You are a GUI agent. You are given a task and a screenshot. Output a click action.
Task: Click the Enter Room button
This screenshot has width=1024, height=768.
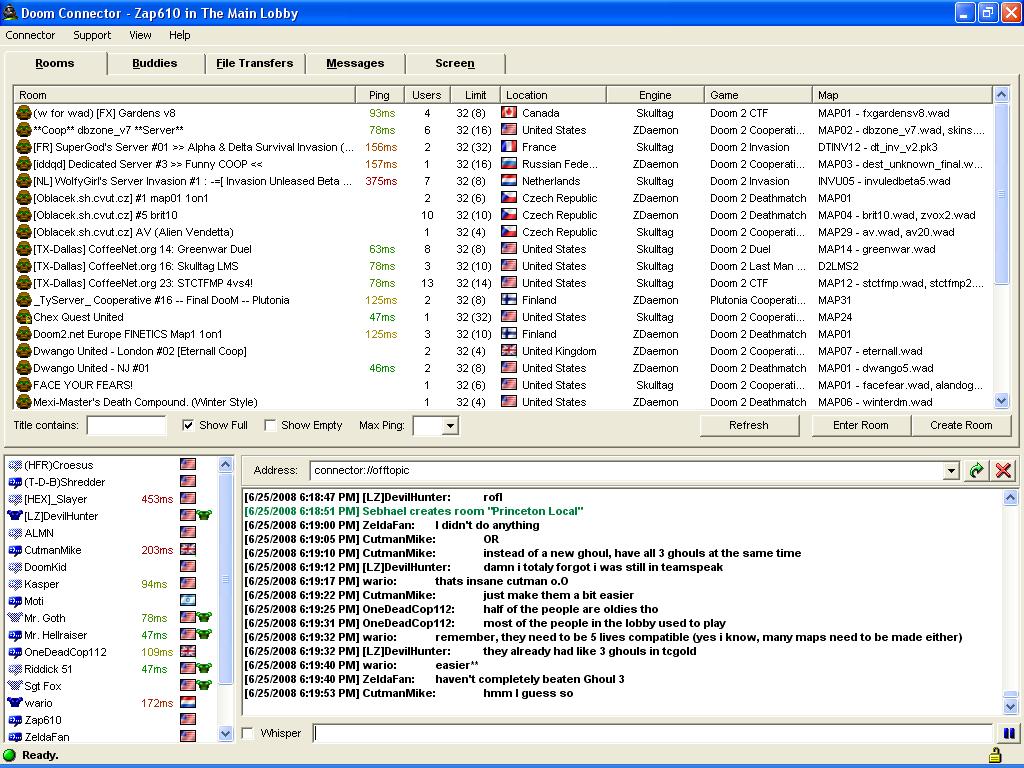860,425
